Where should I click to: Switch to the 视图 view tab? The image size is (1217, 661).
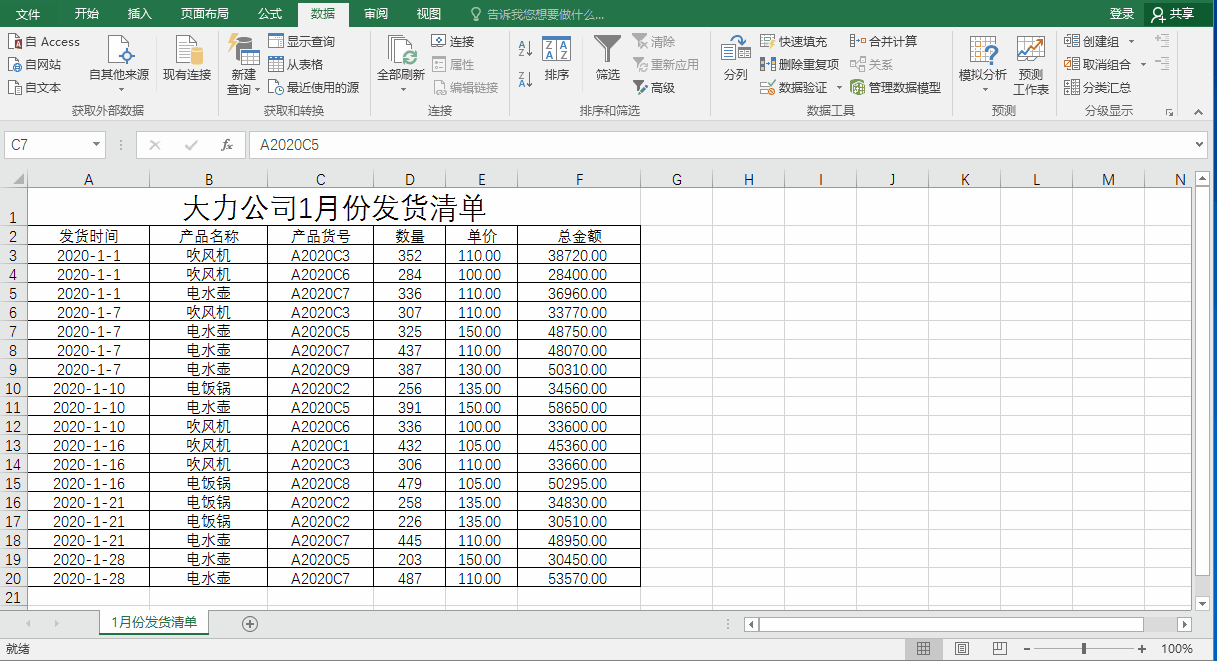click(429, 14)
